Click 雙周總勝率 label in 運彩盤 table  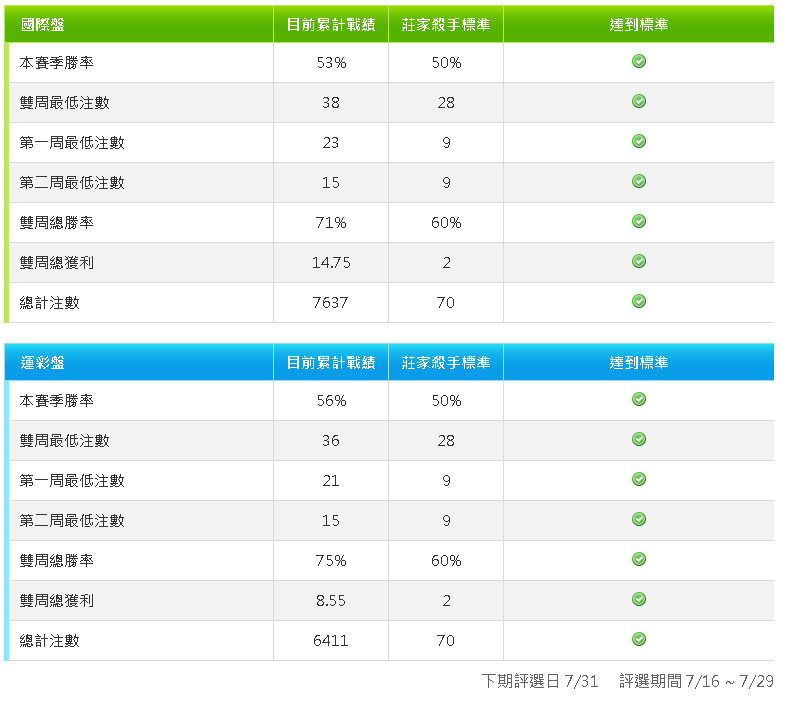point(57,561)
